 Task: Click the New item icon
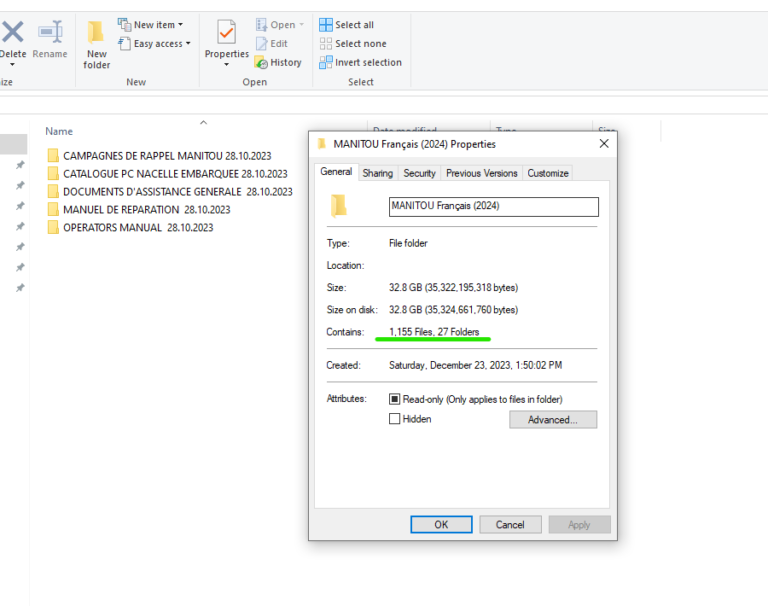pos(124,24)
